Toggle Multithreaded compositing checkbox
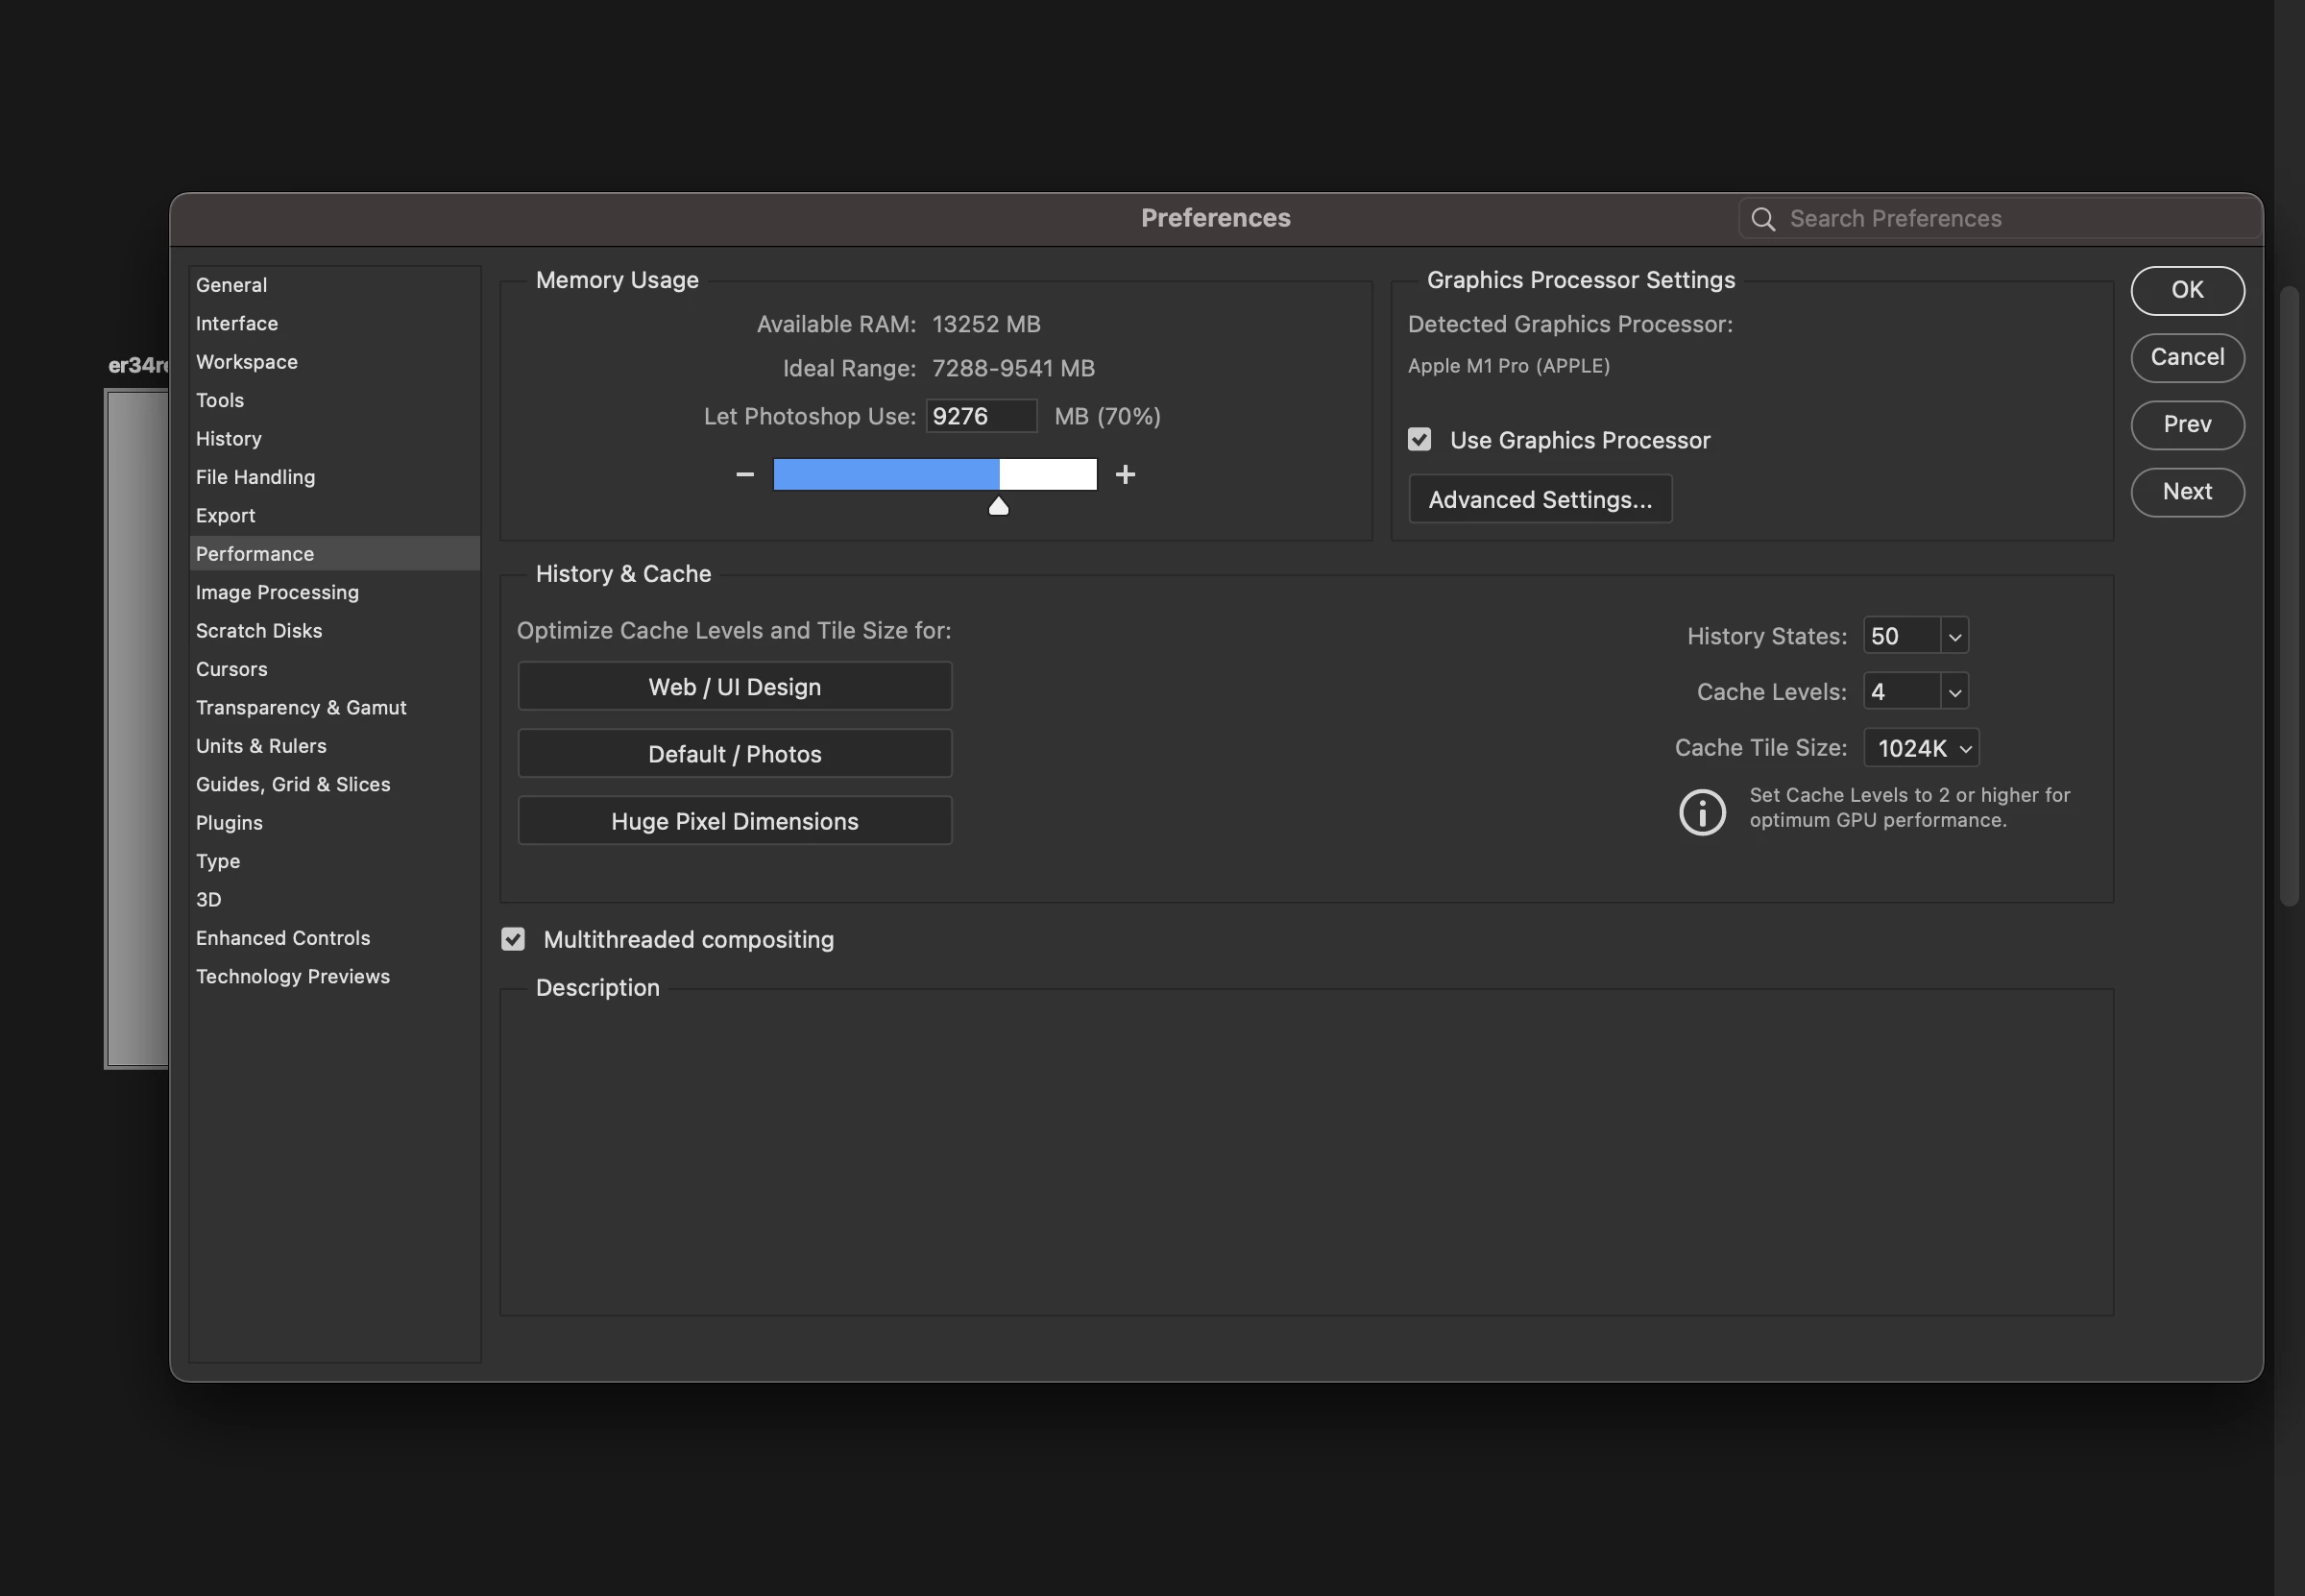This screenshot has height=1596, width=2305. [x=513, y=939]
